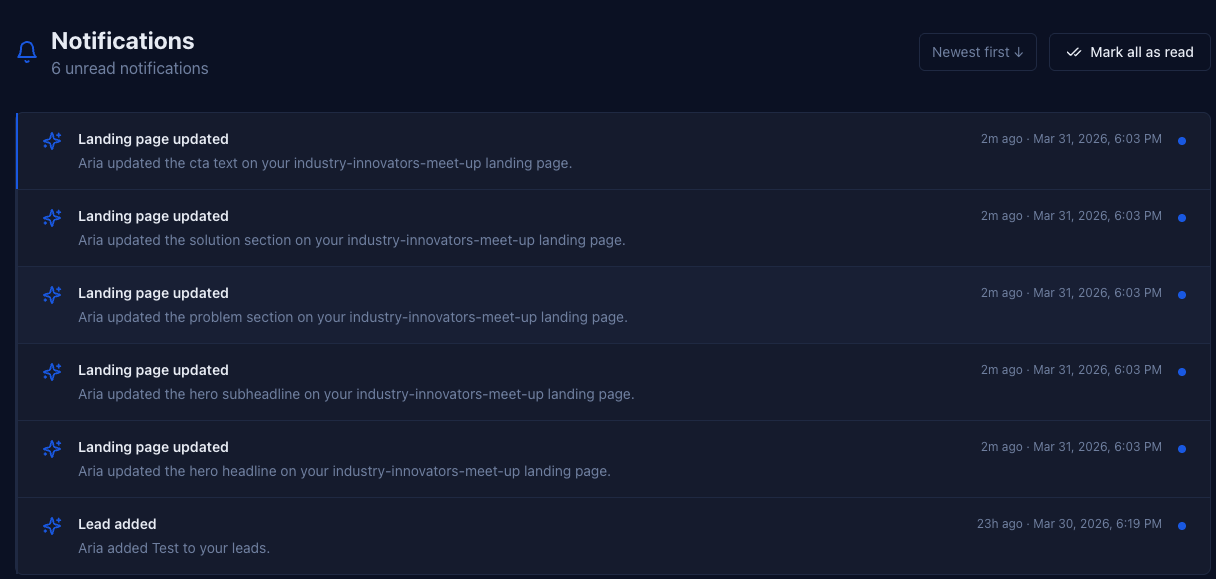Select the sparkle icon on the hero subheadline update

[52, 371]
